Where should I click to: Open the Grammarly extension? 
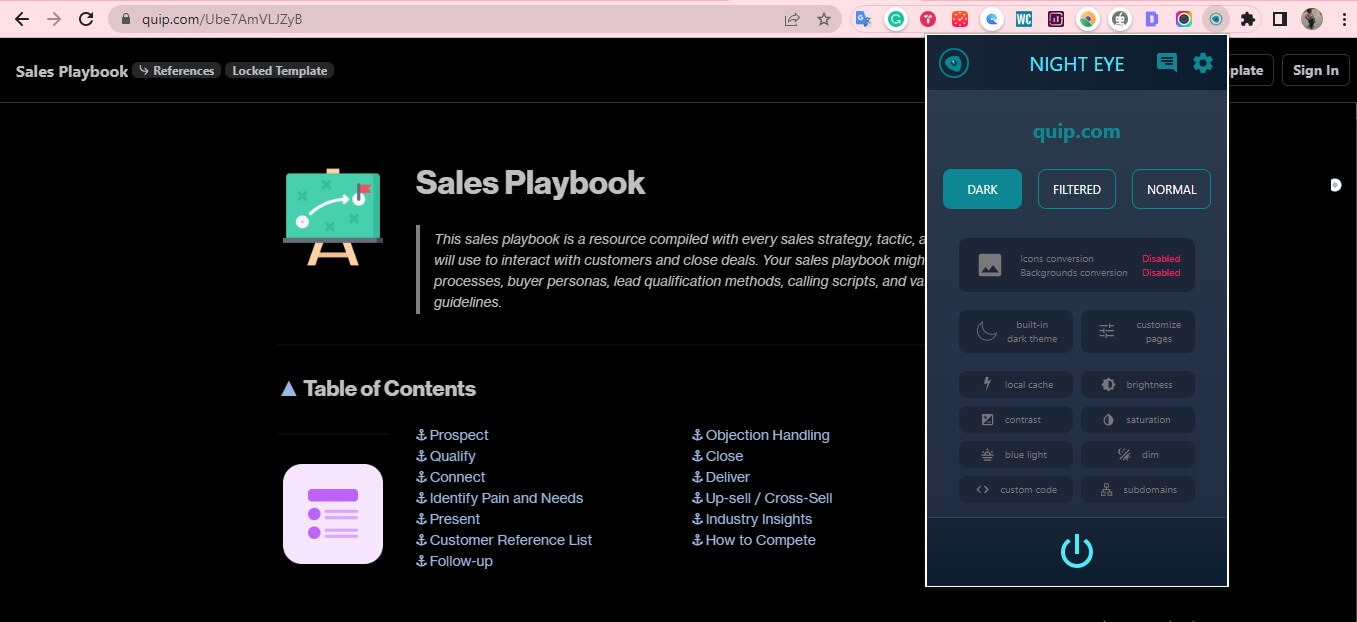[896, 19]
